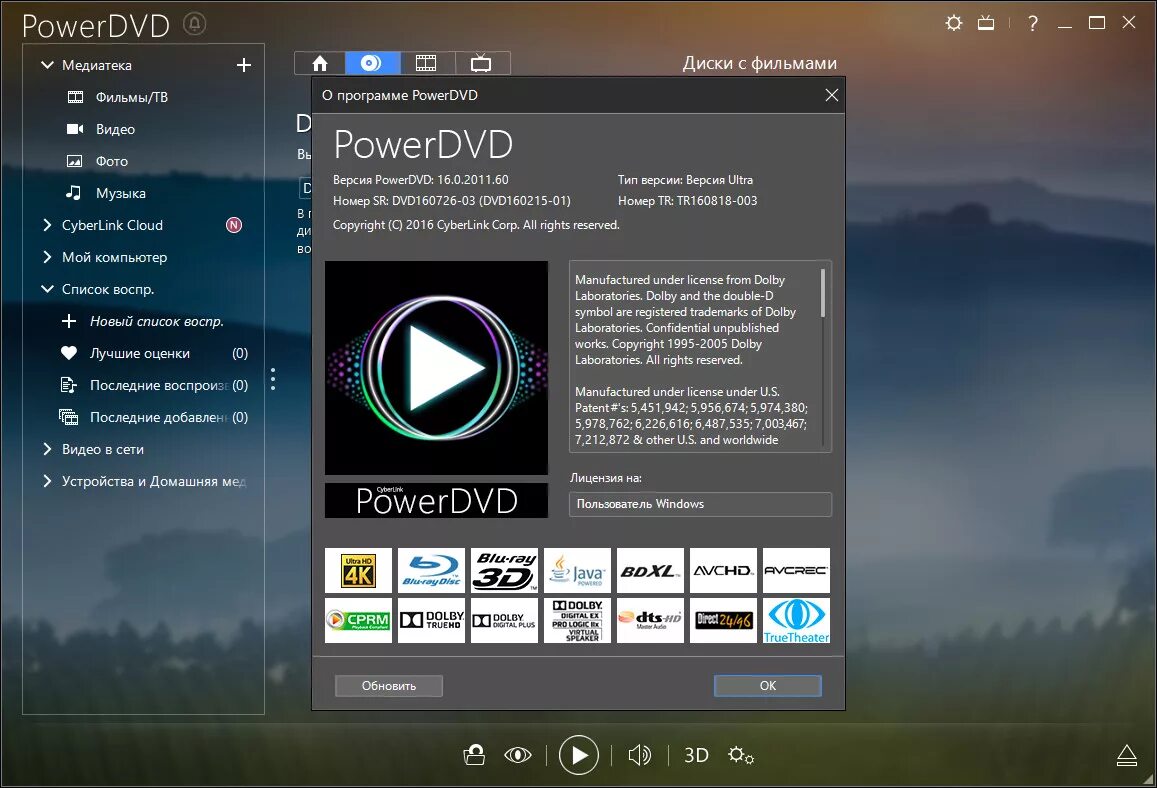
Task: Select the TV tab
Action: (x=481, y=63)
